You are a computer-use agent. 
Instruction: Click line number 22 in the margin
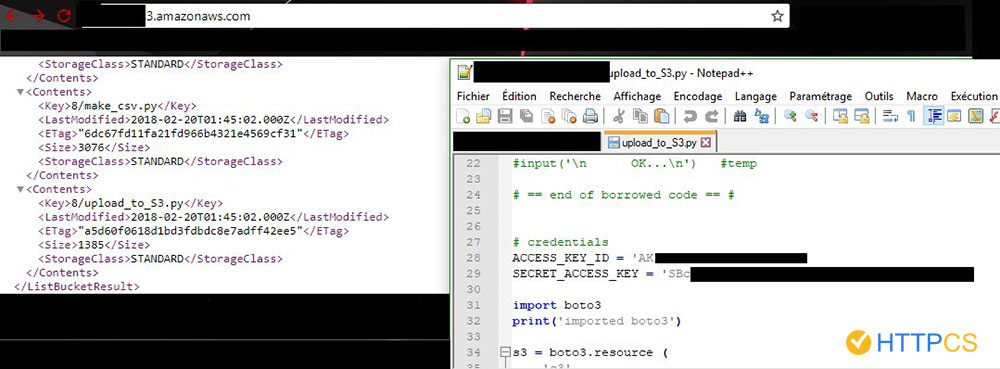point(474,164)
